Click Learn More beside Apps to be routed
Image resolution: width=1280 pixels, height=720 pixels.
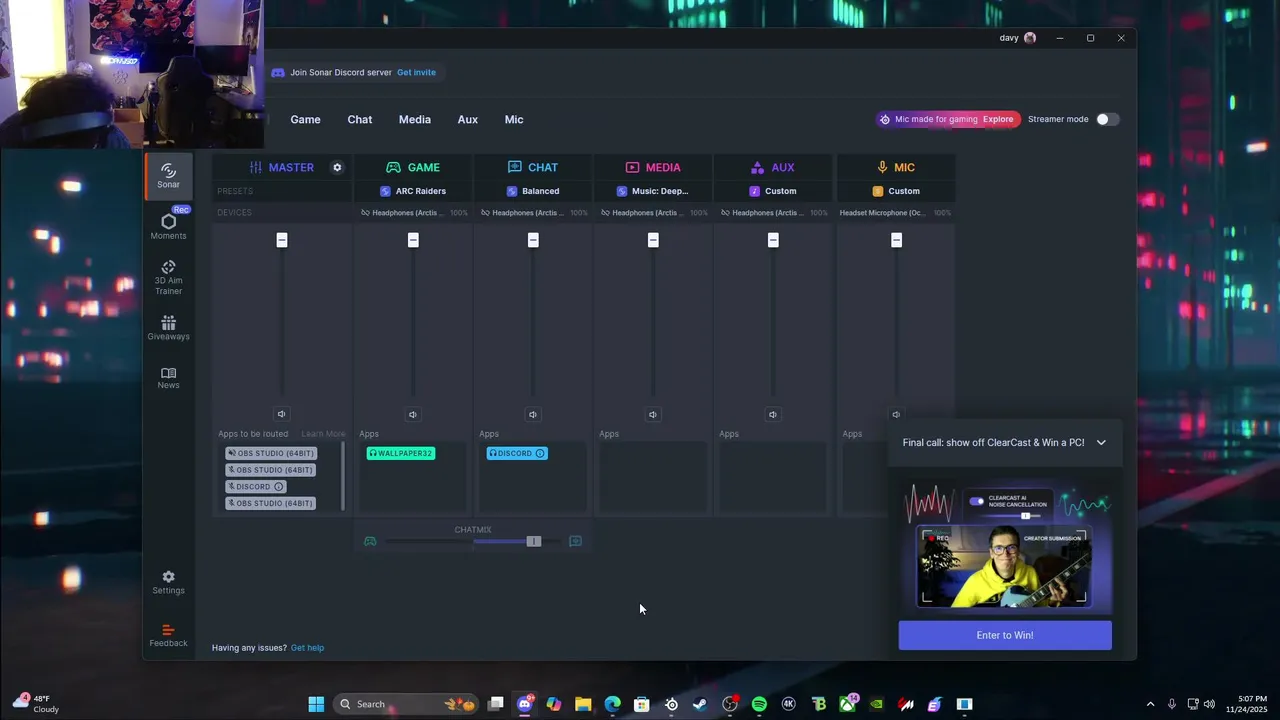tap(323, 434)
